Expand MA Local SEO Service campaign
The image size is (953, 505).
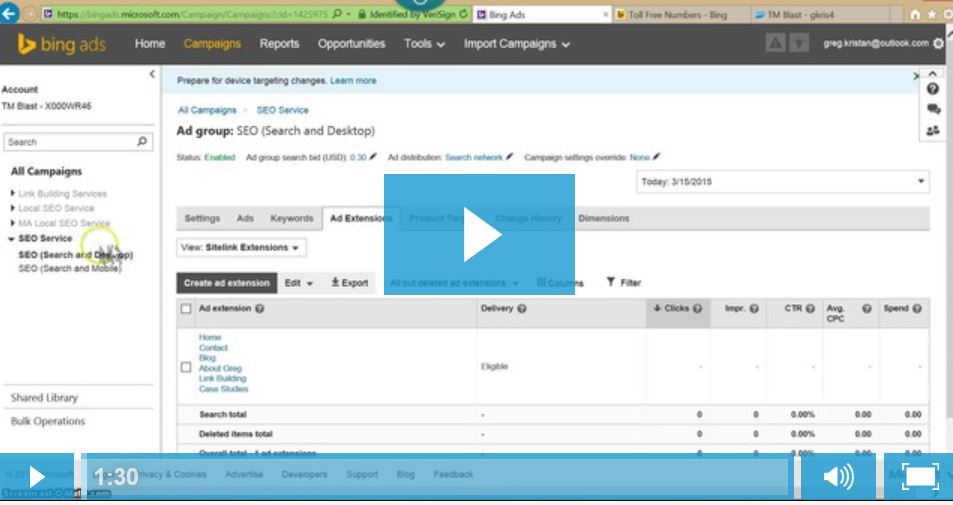point(13,223)
